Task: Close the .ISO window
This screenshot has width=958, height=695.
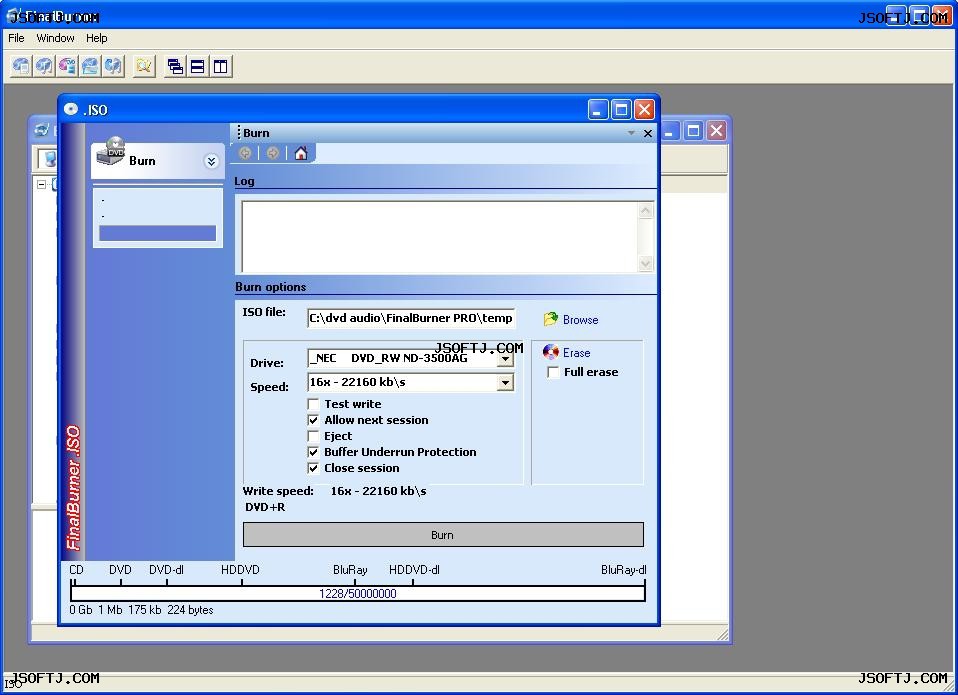Action: (x=645, y=110)
